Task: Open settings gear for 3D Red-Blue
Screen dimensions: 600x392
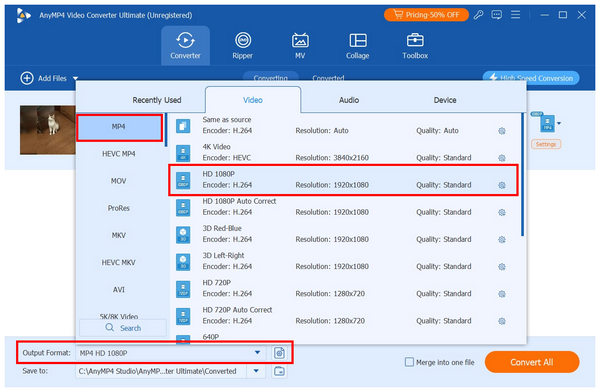Action: click(x=502, y=240)
